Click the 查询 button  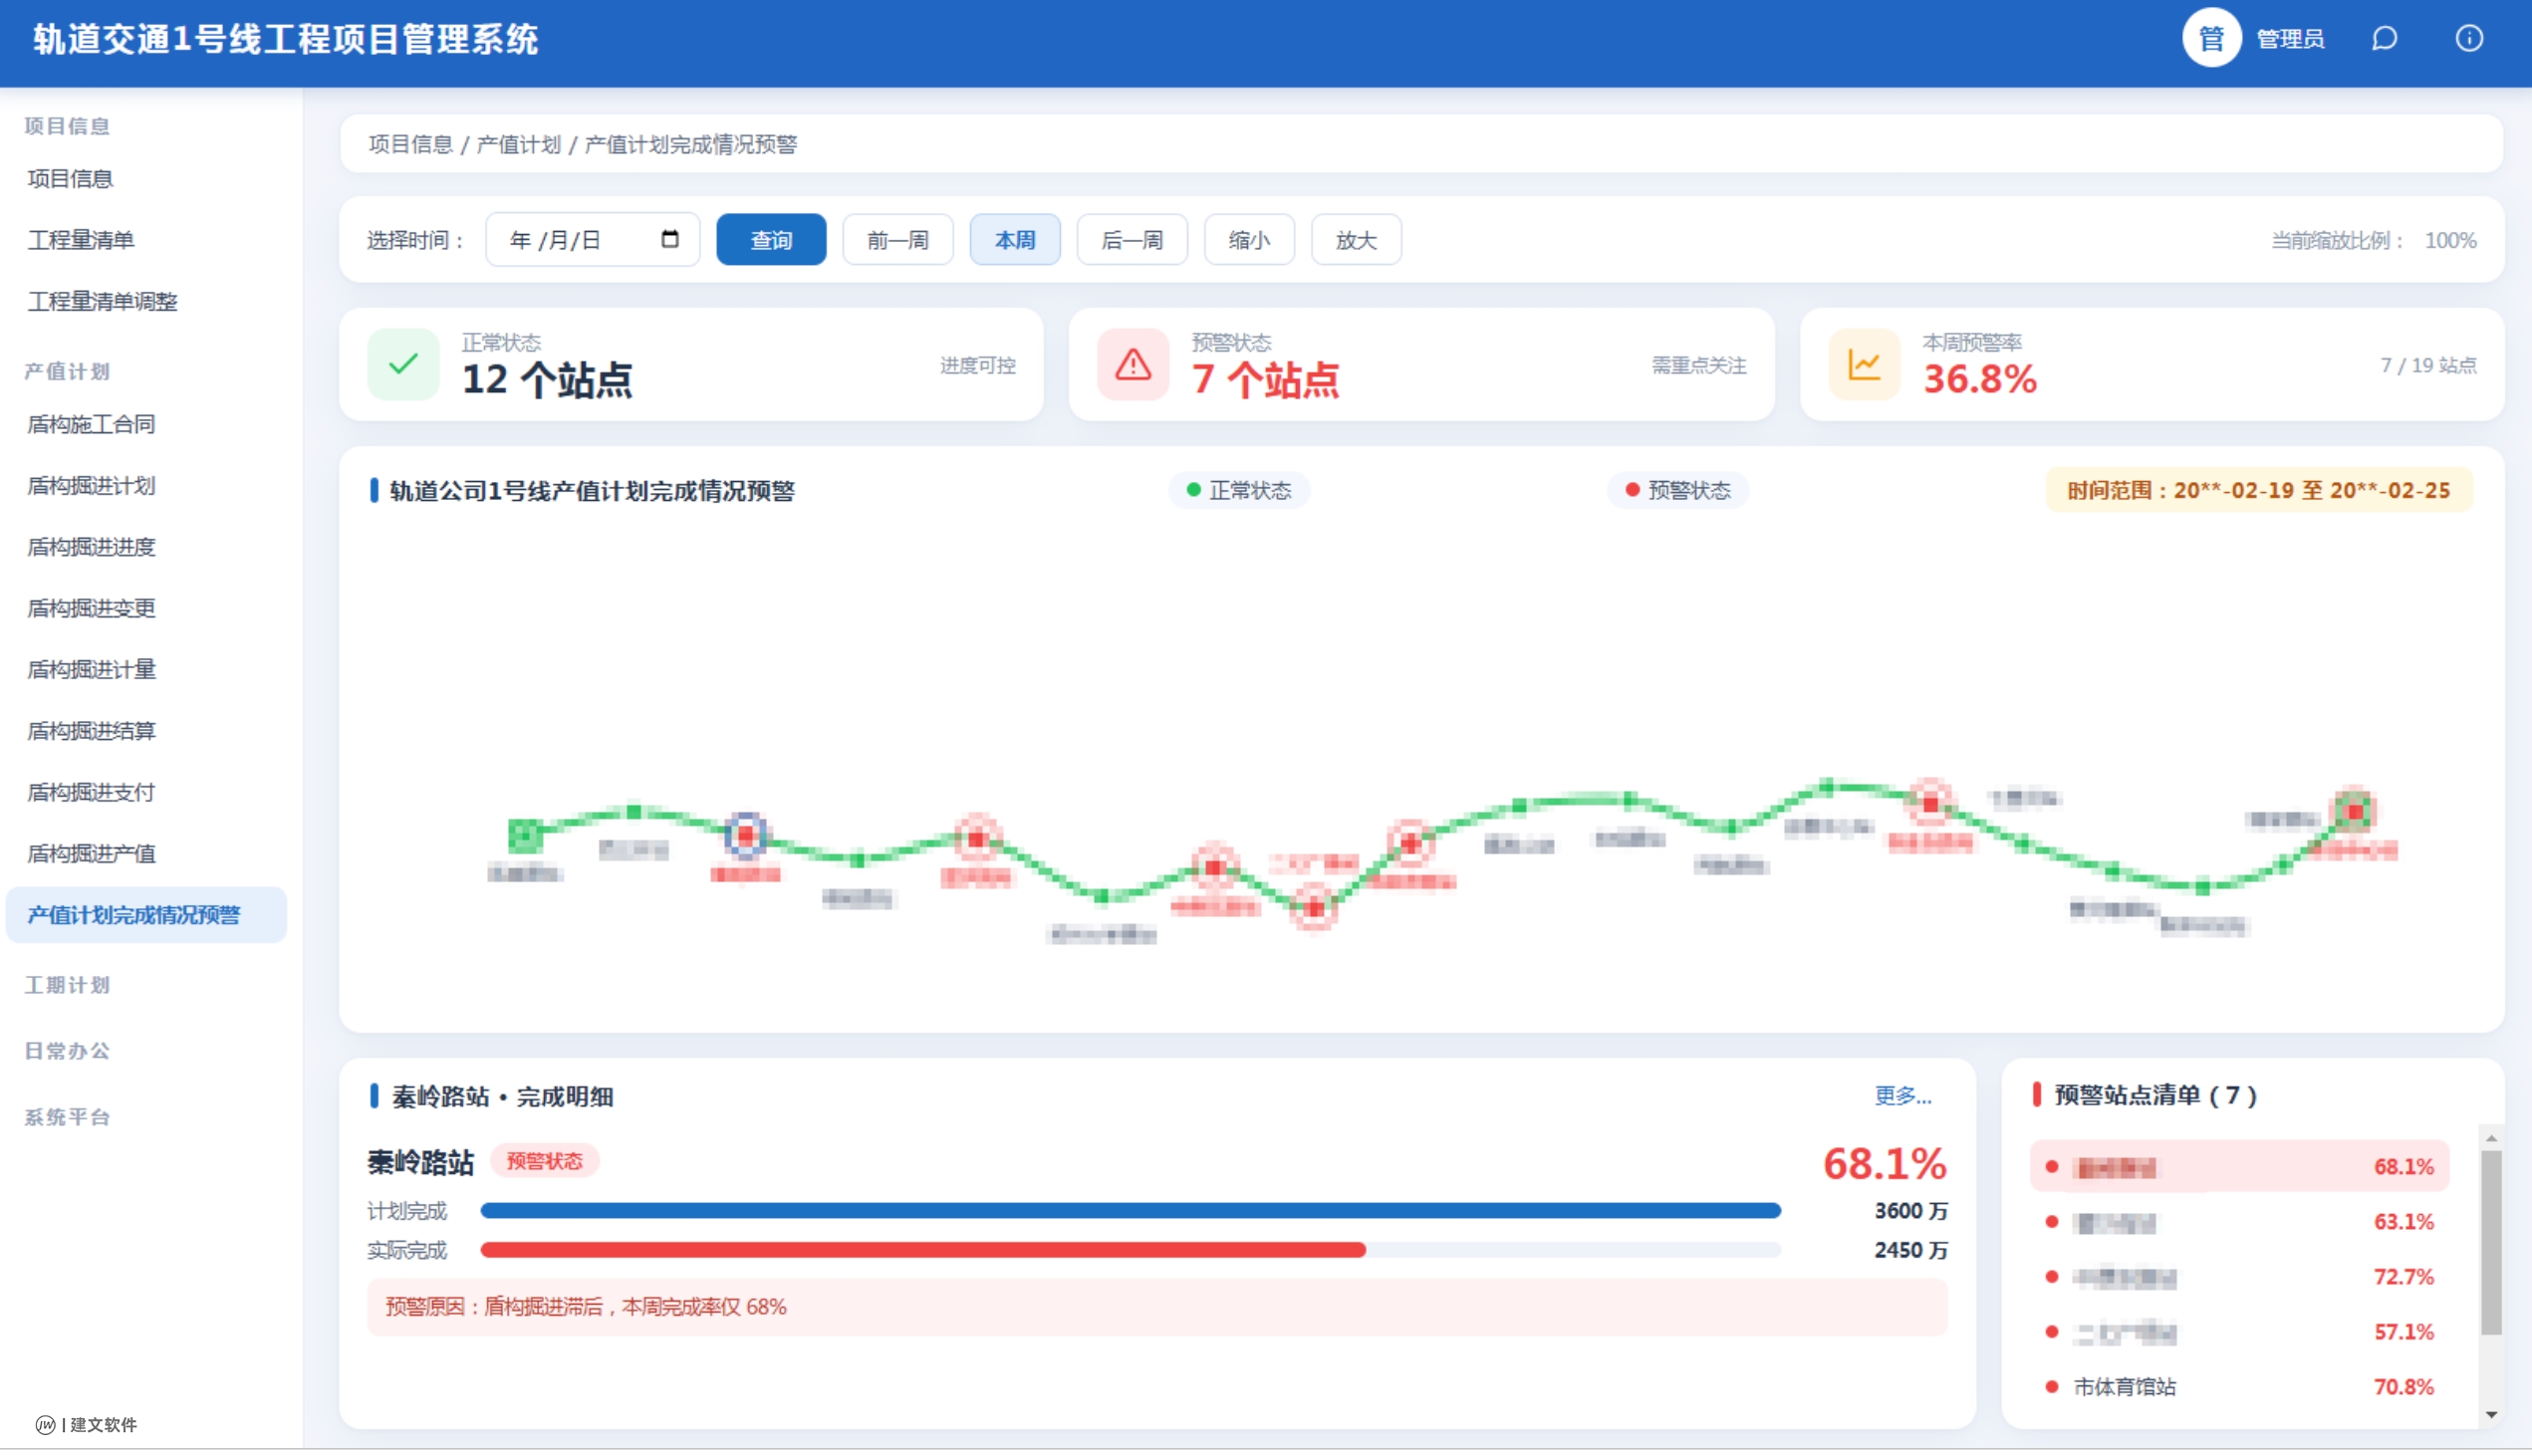(x=771, y=239)
